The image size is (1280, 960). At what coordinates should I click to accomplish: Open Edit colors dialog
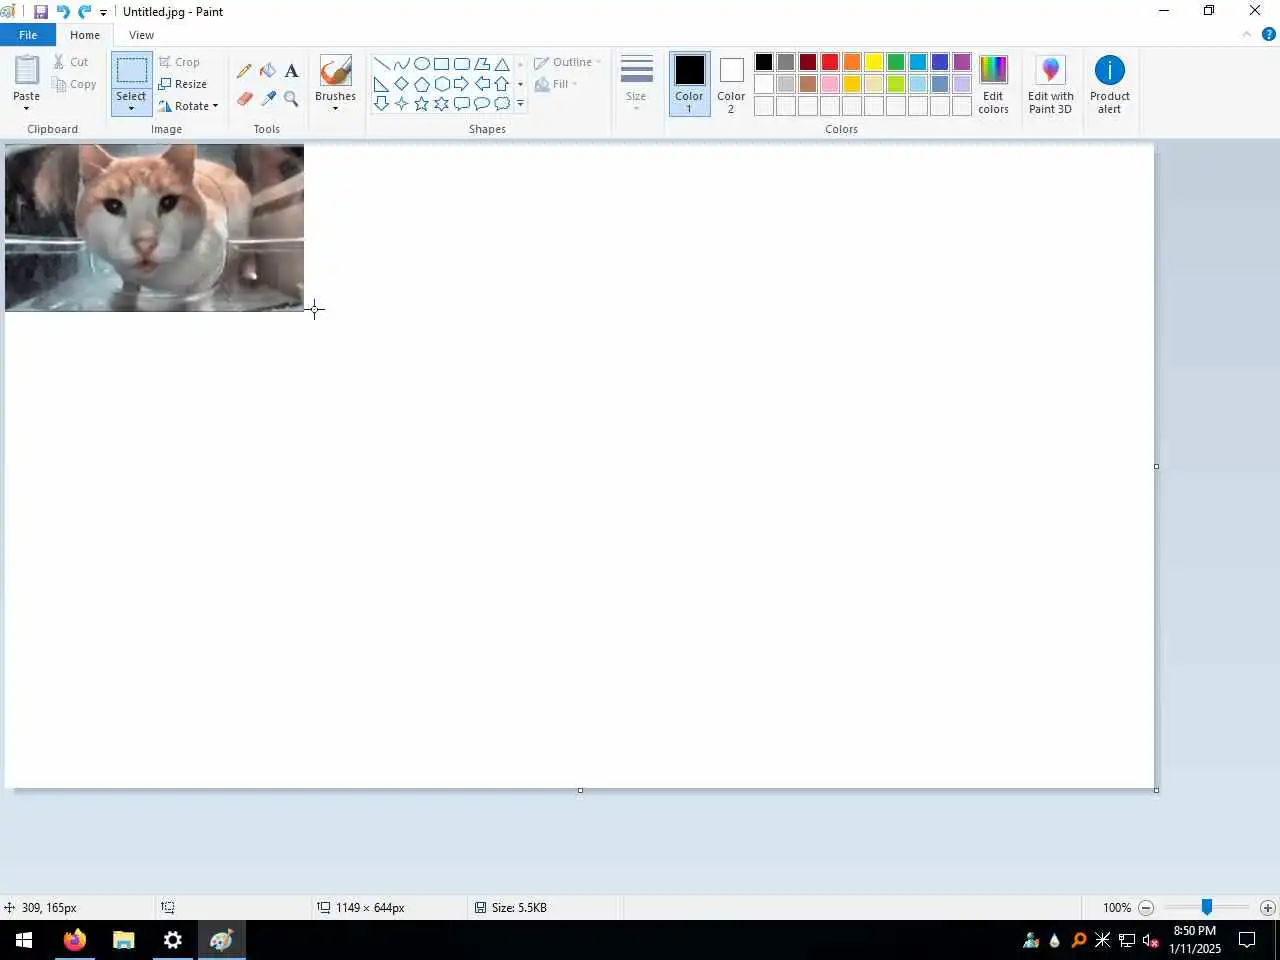(993, 85)
